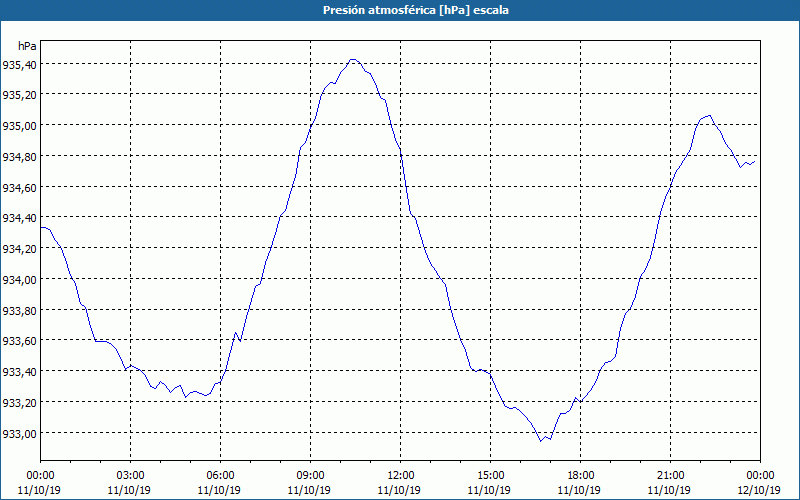Click the 06:00 time axis label
This screenshot has height=500, width=800.
tap(220, 476)
